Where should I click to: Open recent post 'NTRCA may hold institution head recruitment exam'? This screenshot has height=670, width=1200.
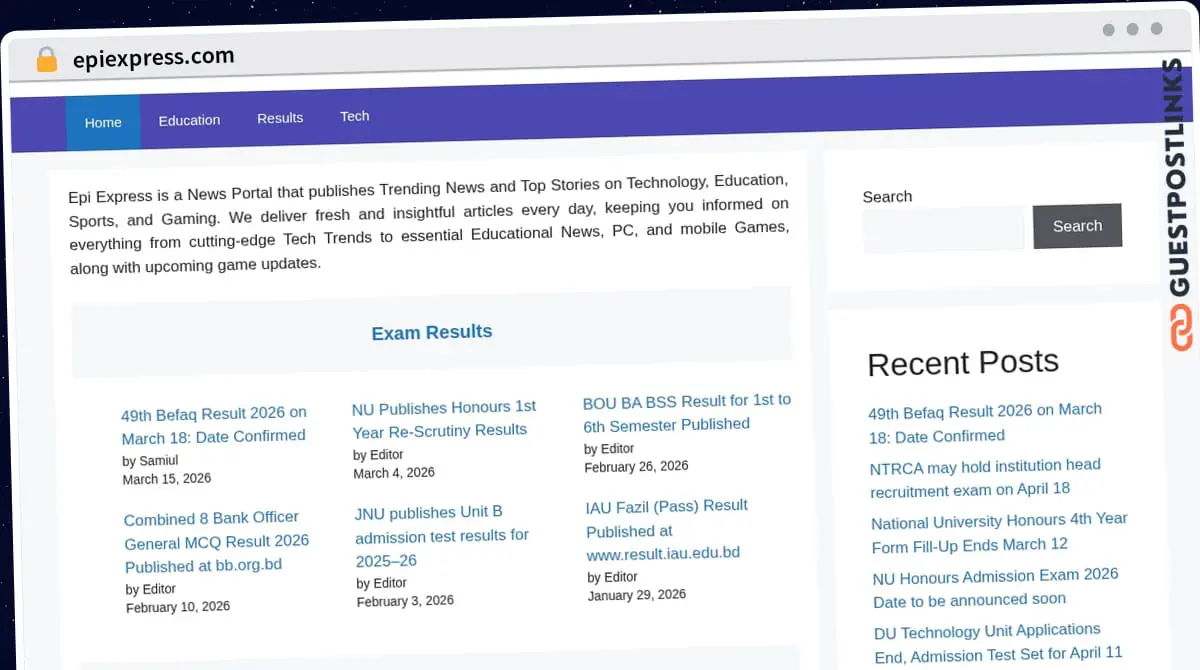click(x=985, y=478)
